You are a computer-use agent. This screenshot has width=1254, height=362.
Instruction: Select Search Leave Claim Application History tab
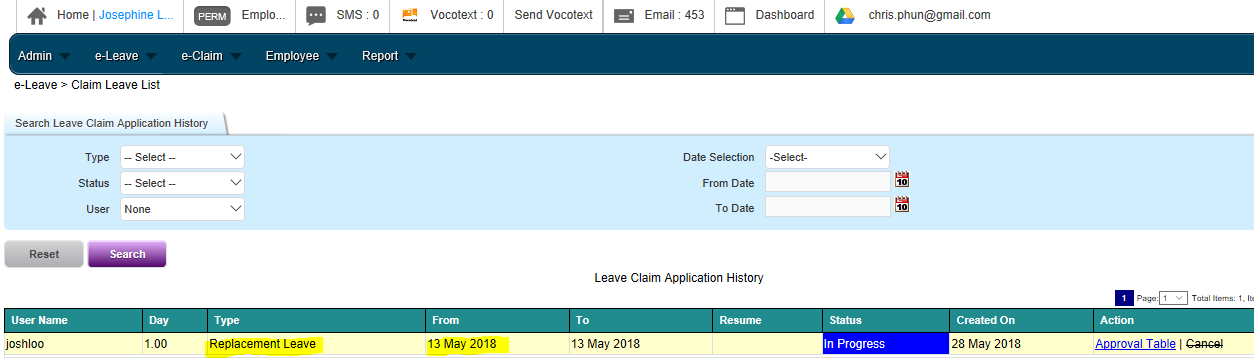click(x=112, y=123)
